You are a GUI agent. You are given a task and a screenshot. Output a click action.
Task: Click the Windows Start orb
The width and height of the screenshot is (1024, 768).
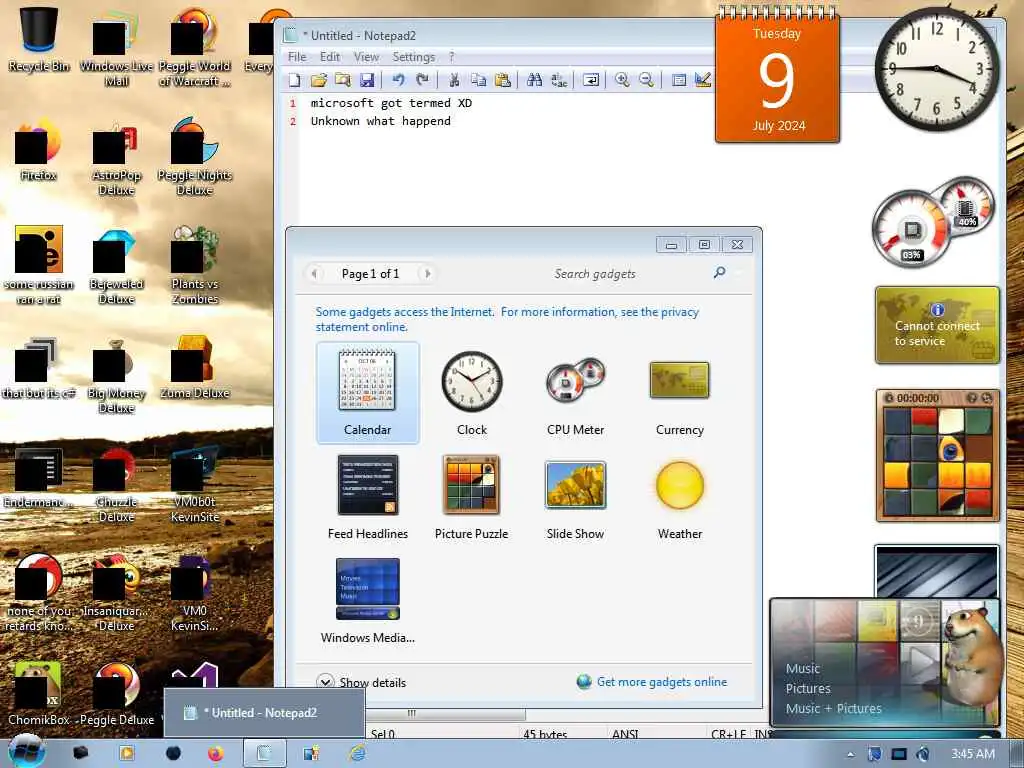[26, 752]
